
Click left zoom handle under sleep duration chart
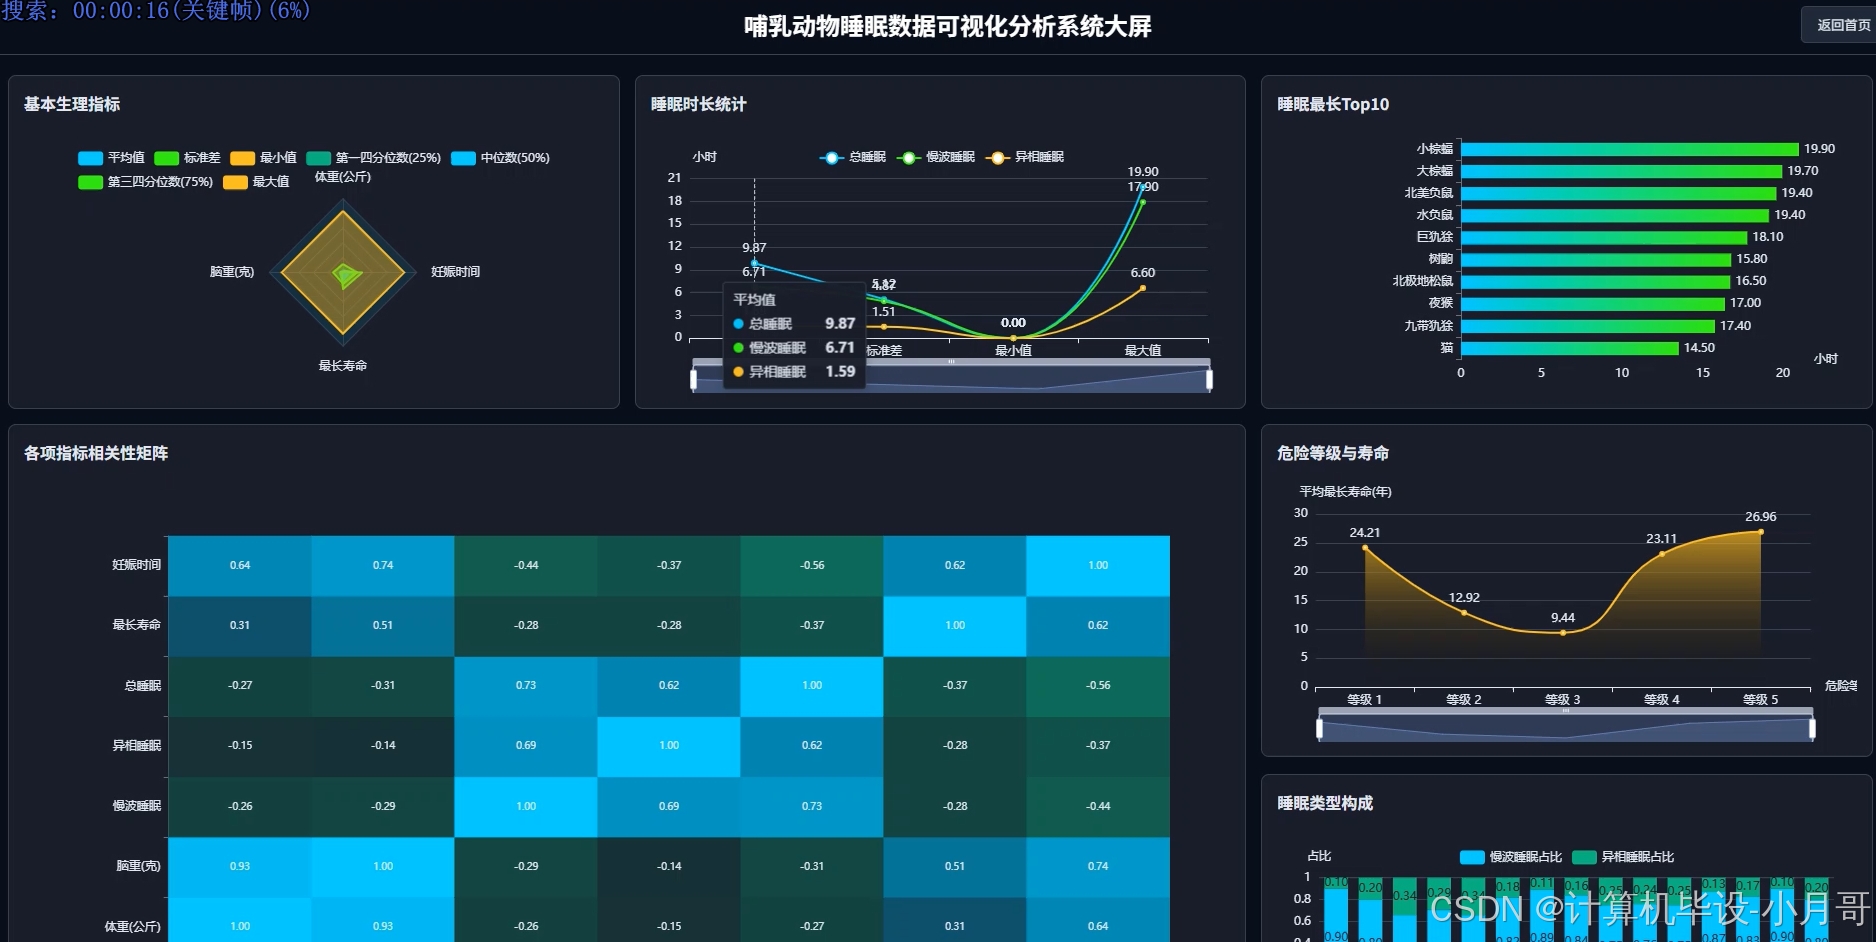[x=694, y=379]
